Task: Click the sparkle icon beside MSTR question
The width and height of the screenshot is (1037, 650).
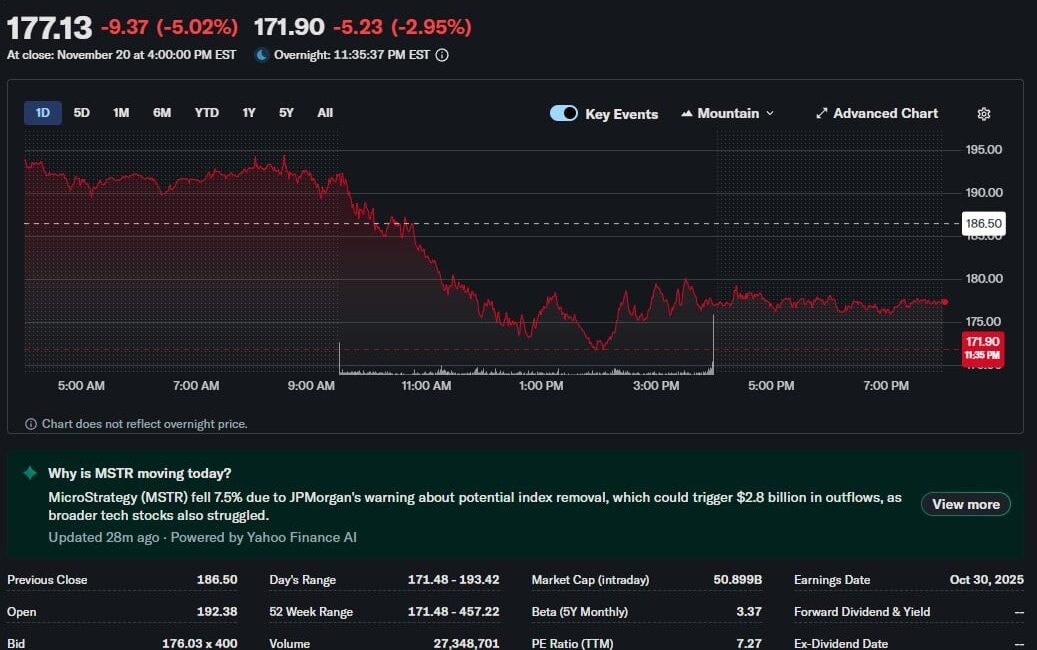Action: pyautogui.click(x=30, y=473)
